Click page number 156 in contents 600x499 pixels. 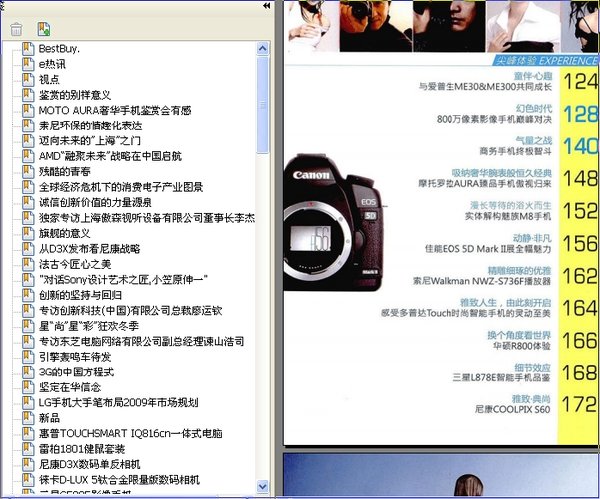[x=580, y=243]
